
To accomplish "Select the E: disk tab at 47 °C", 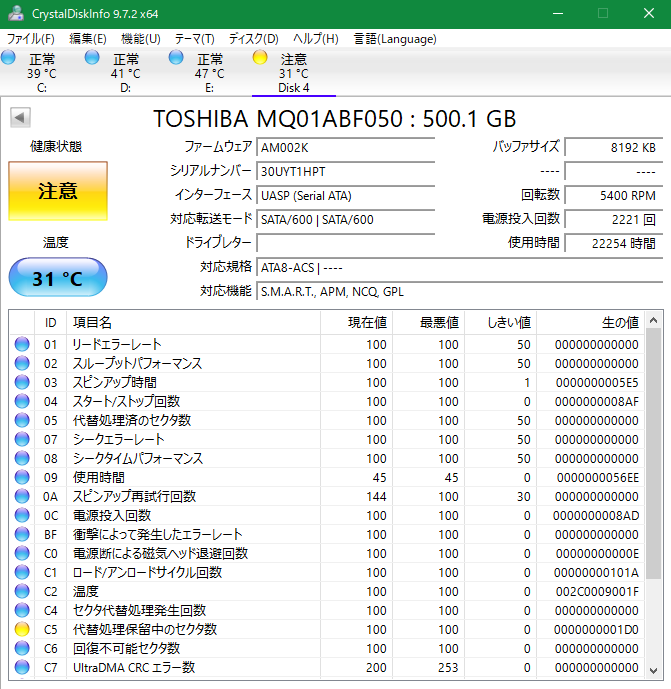I will (210, 72).
